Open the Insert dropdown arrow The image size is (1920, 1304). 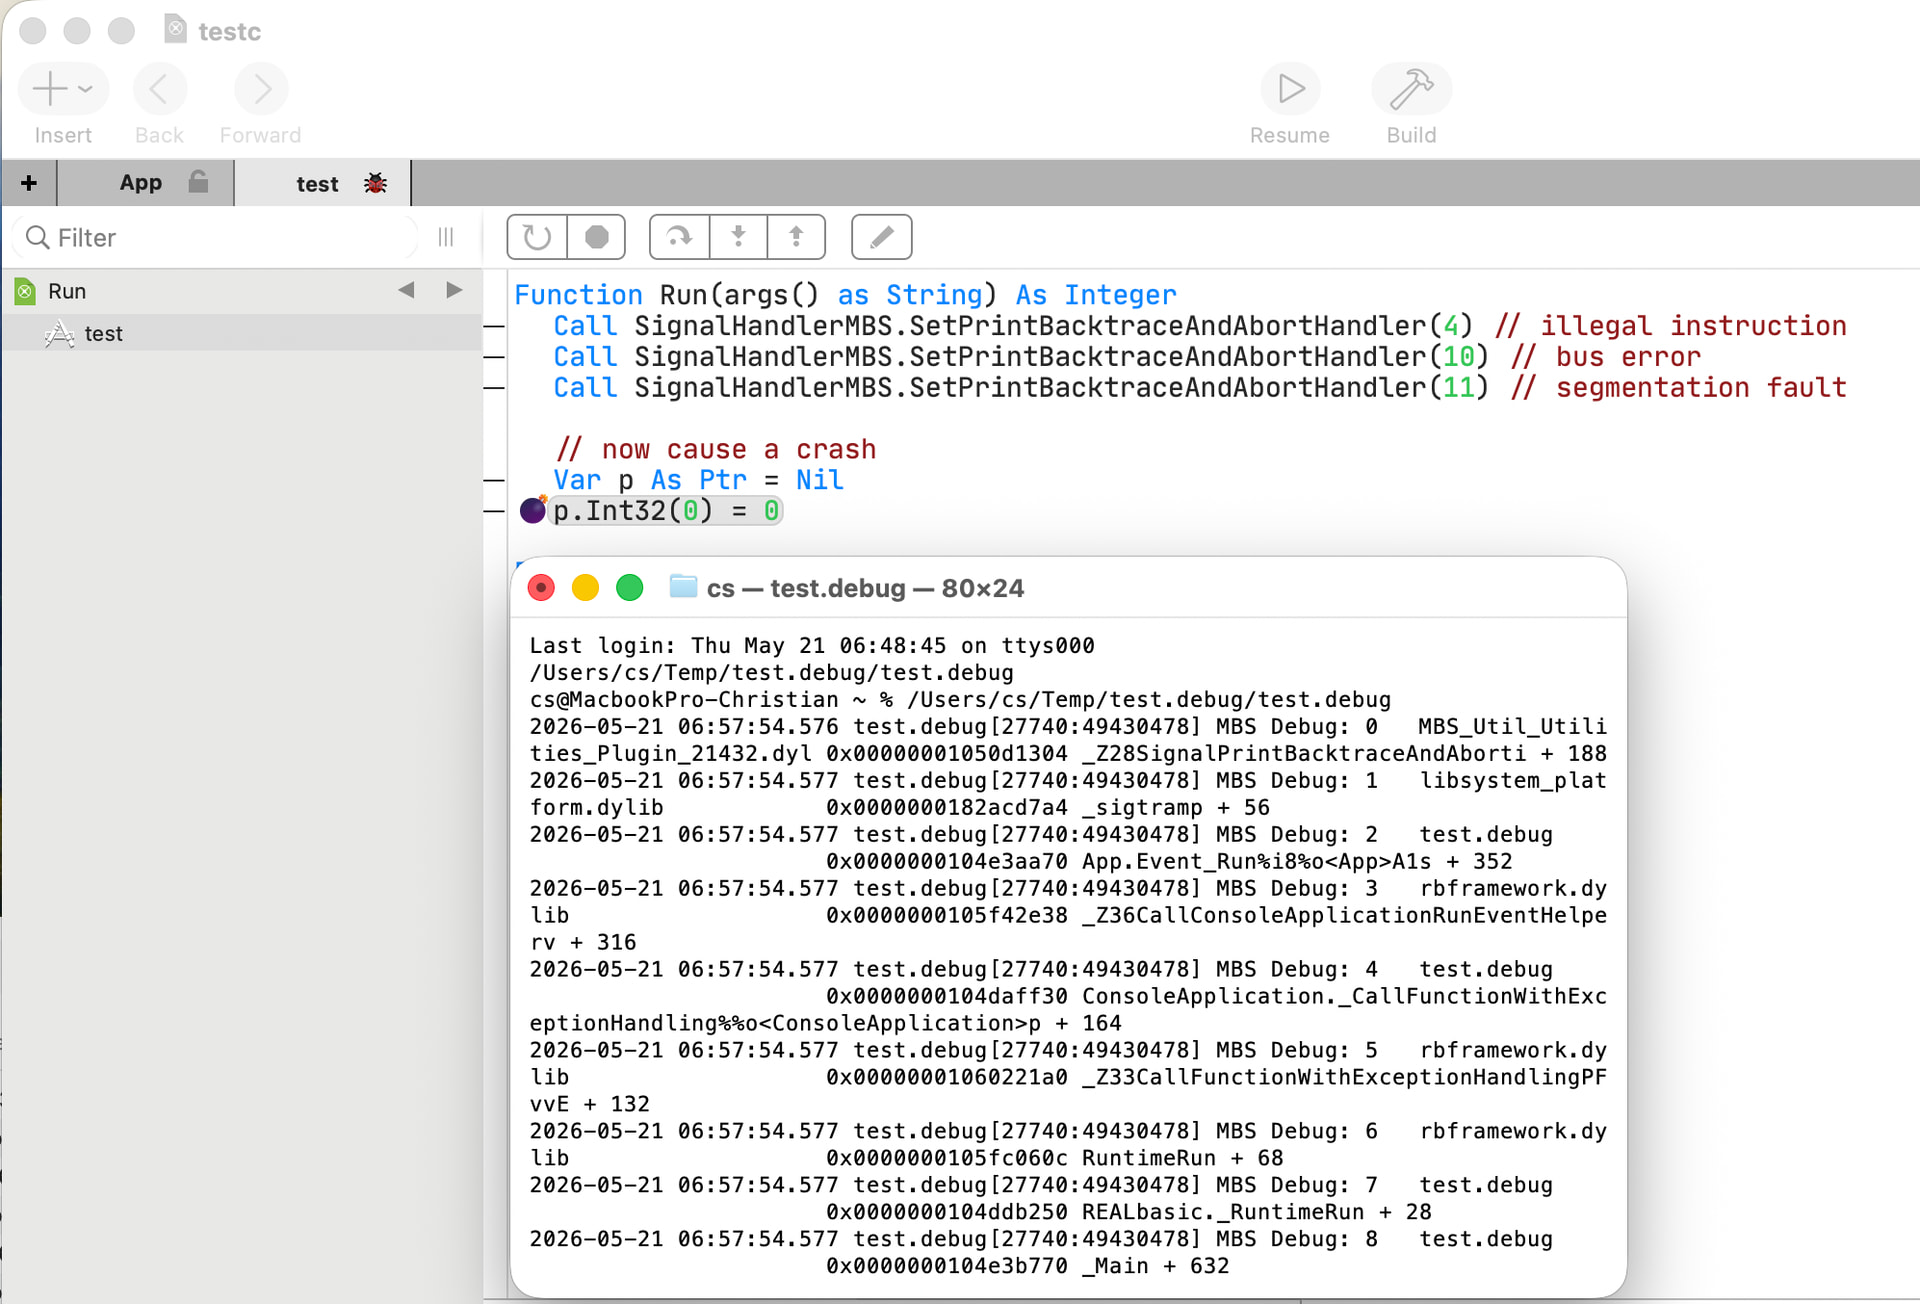coord(86,89)
